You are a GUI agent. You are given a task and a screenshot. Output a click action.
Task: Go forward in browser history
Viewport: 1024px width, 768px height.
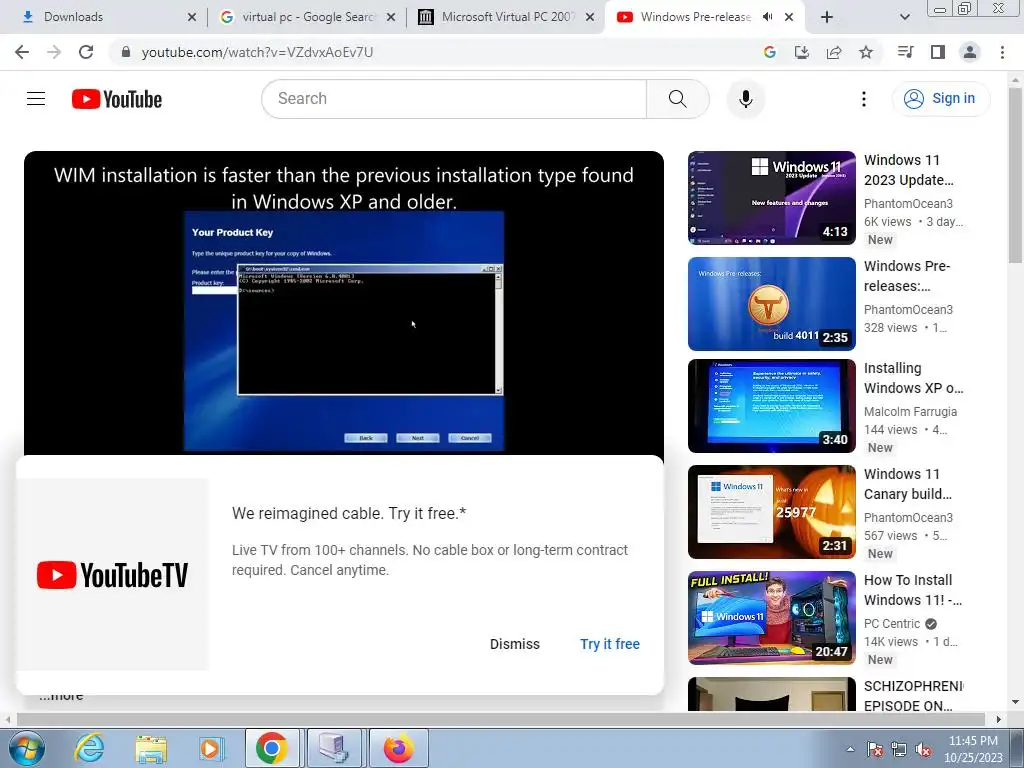coord(54,52)
